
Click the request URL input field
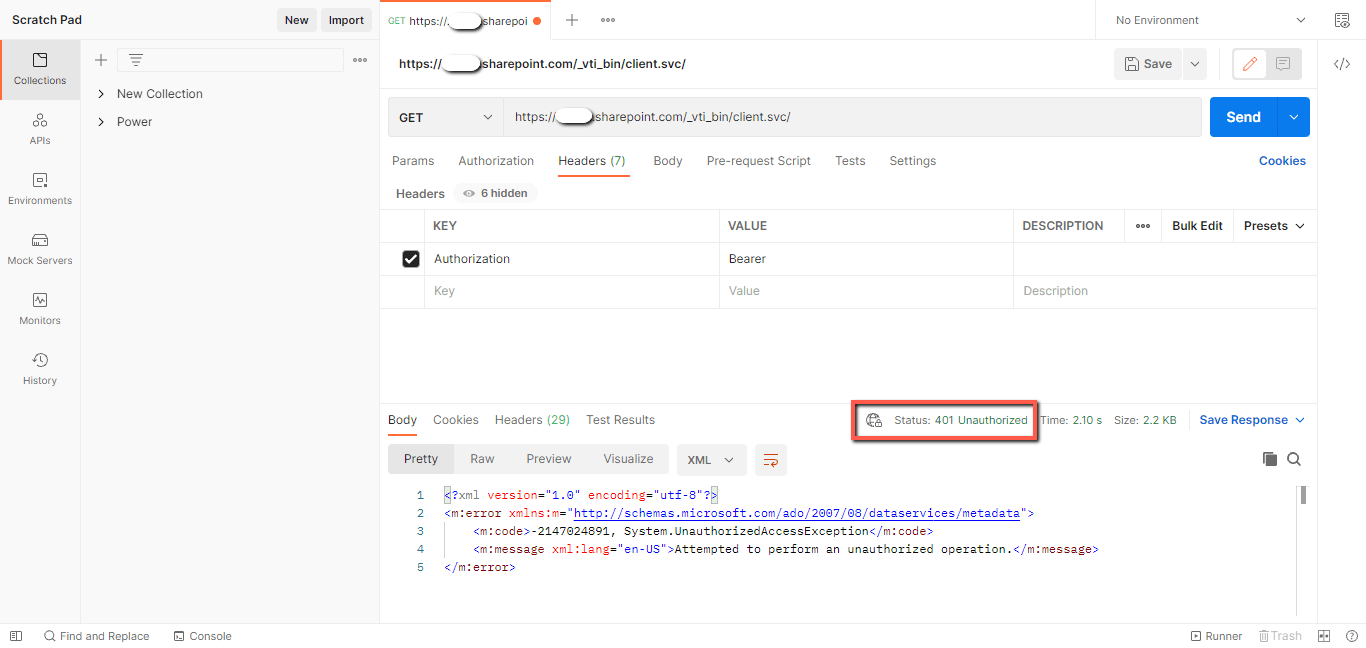852,117
